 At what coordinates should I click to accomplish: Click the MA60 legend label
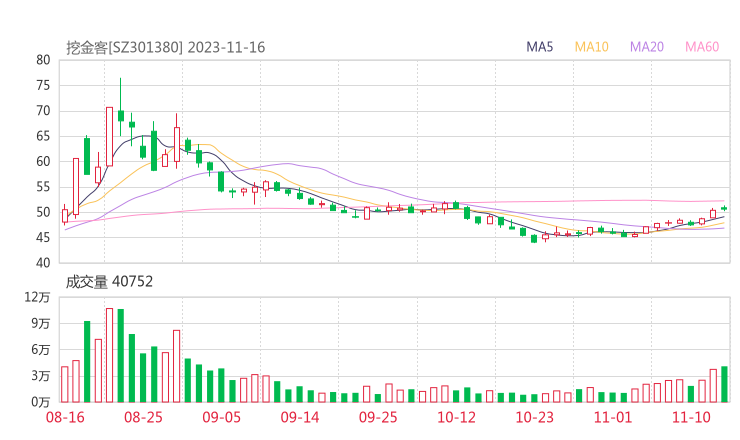point(702,47)
